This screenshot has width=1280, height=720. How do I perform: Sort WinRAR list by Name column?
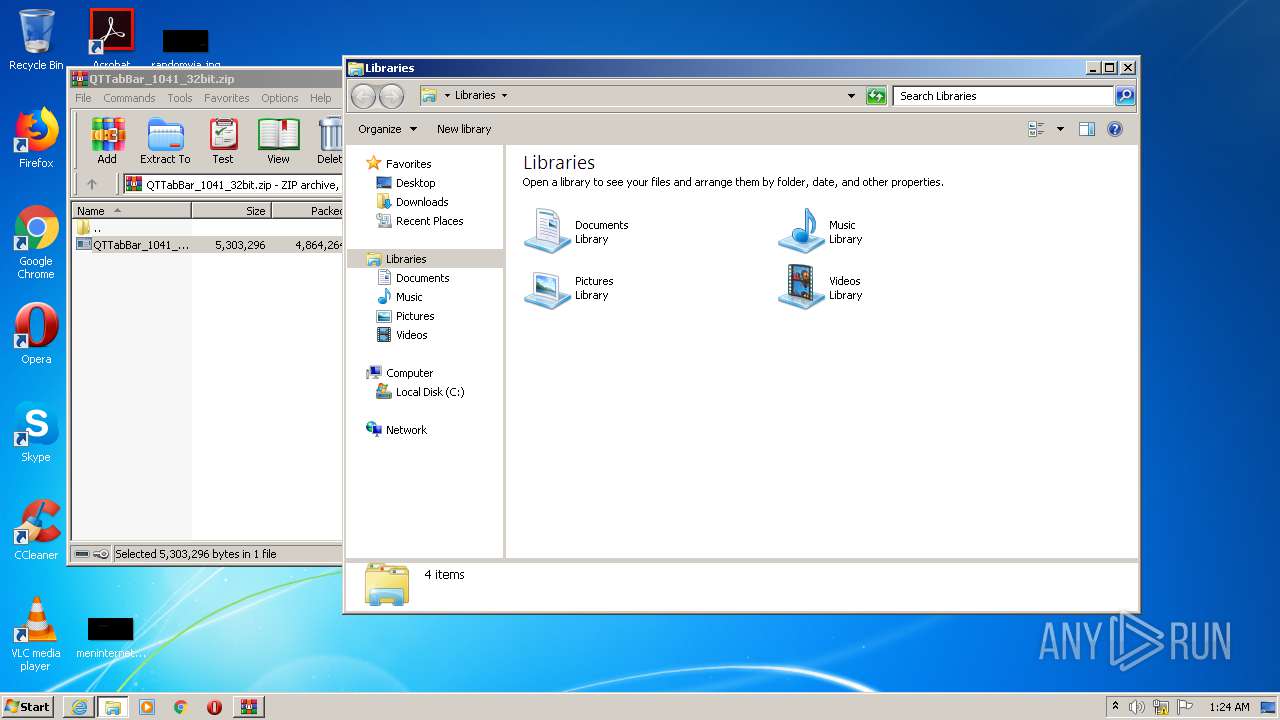tap(131, 211)
